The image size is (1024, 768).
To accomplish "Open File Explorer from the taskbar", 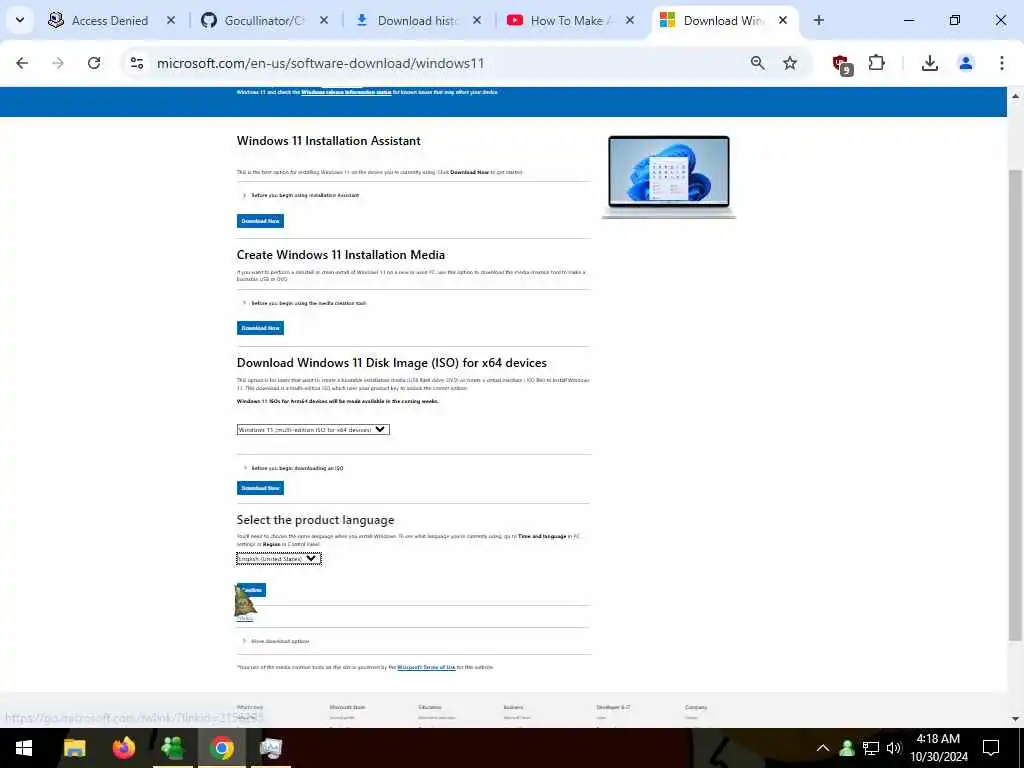I will (74, 748).
